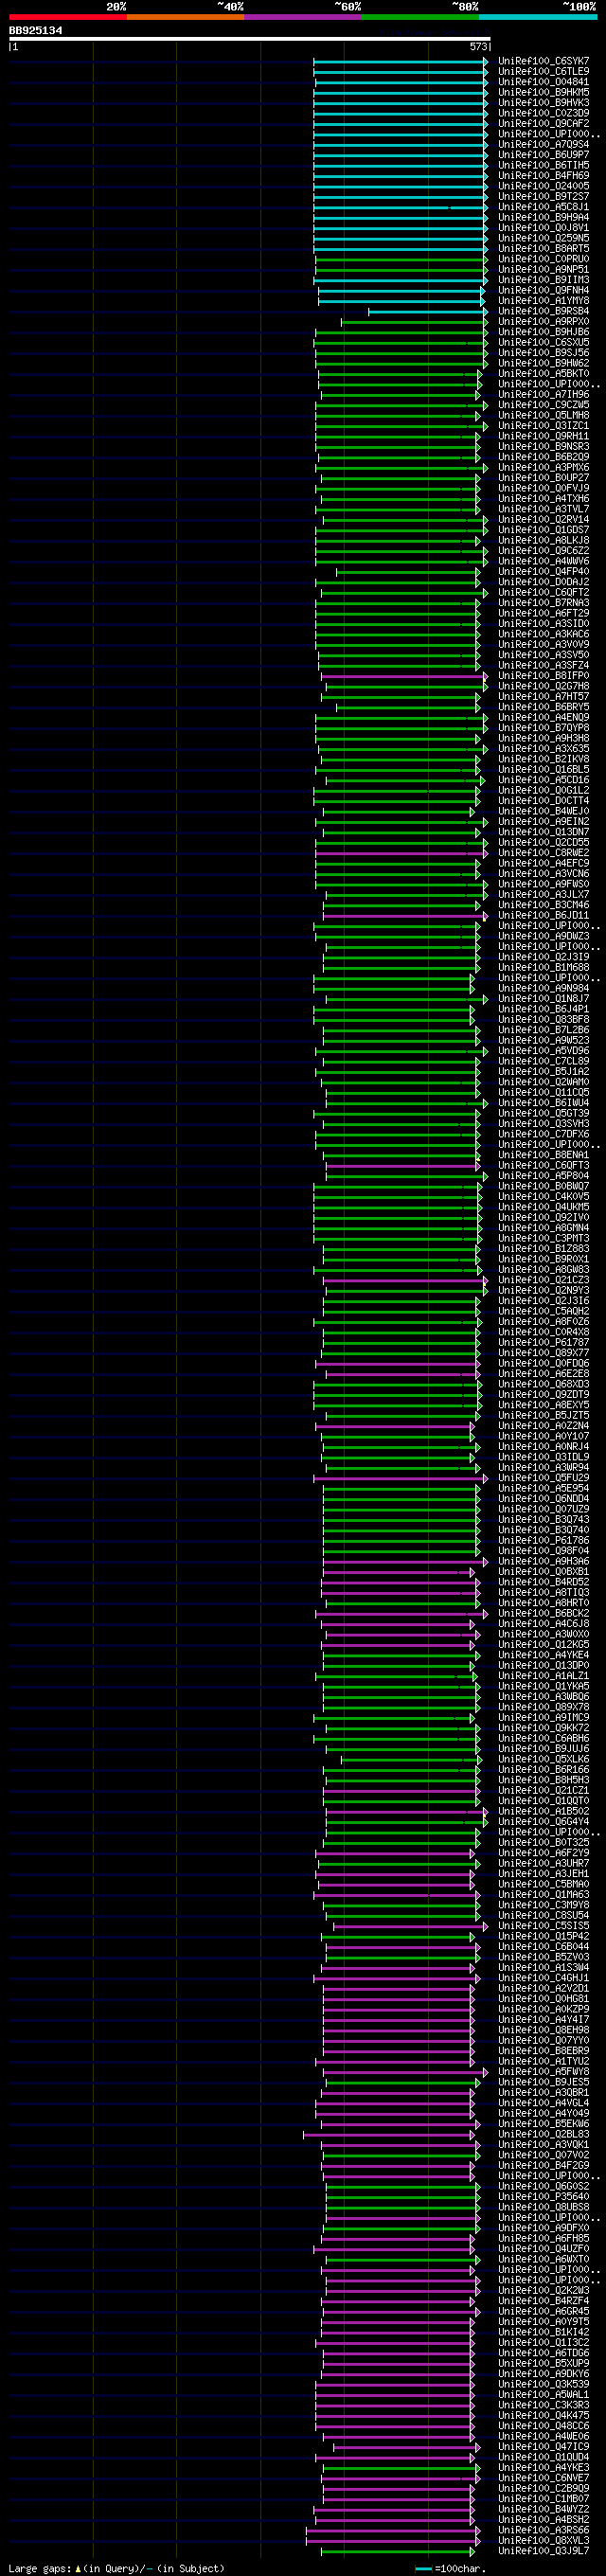Select label UniRef100_Q12KG5
Screen dimensions: 606x2576
544,1645
